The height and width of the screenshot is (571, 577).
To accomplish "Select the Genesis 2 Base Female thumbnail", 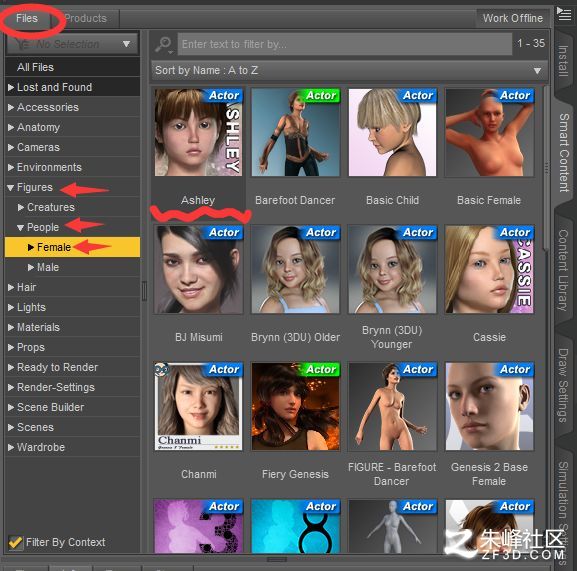I will click(x=489, y=407).
